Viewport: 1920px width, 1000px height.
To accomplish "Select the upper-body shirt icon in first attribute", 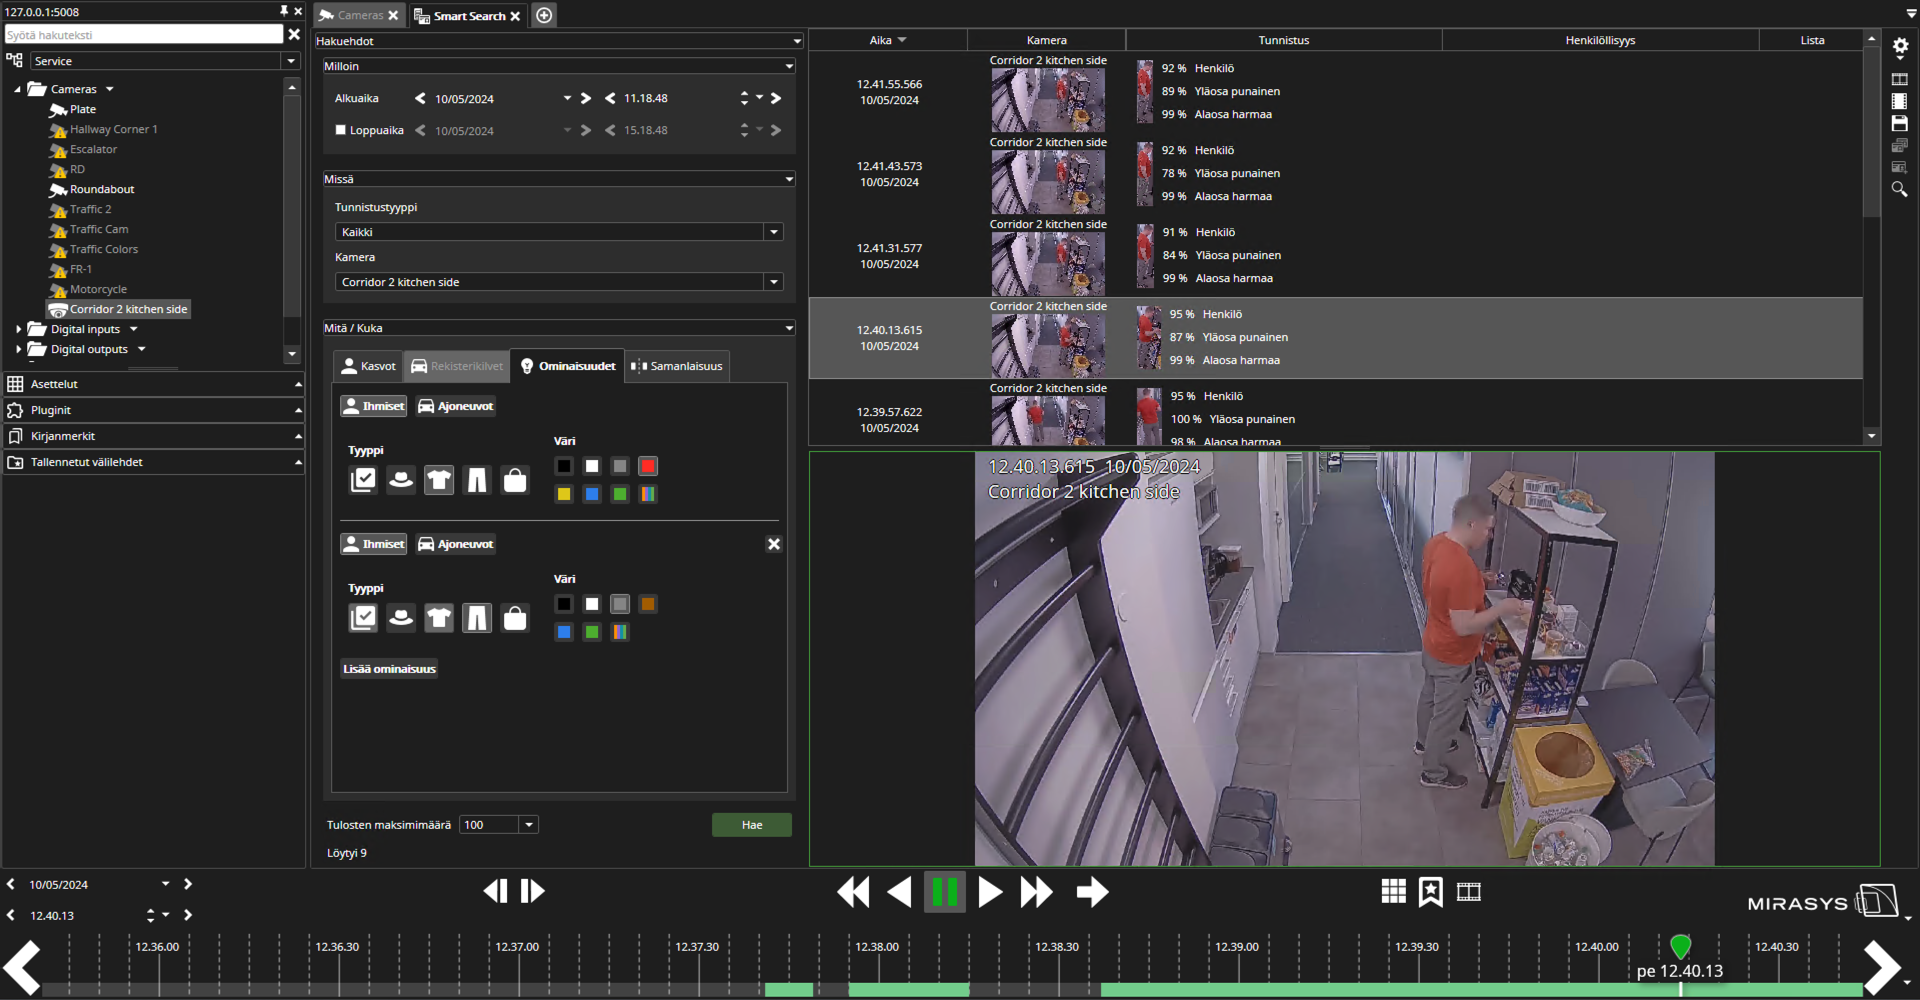I will (x=439, y=480).
